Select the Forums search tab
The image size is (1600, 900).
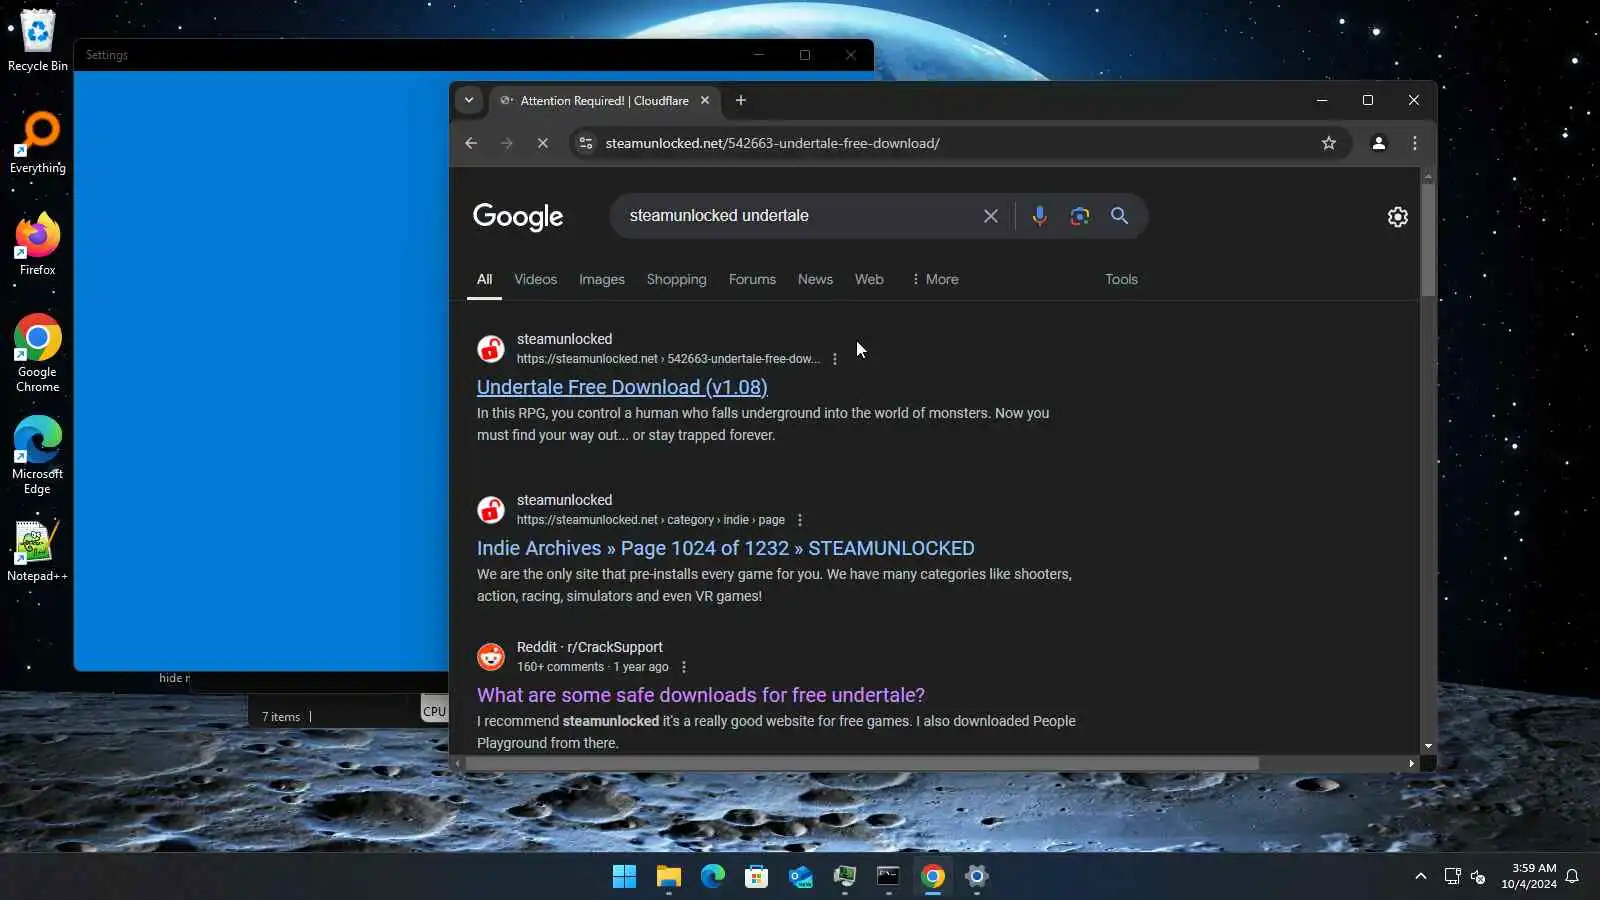point(752,279)
